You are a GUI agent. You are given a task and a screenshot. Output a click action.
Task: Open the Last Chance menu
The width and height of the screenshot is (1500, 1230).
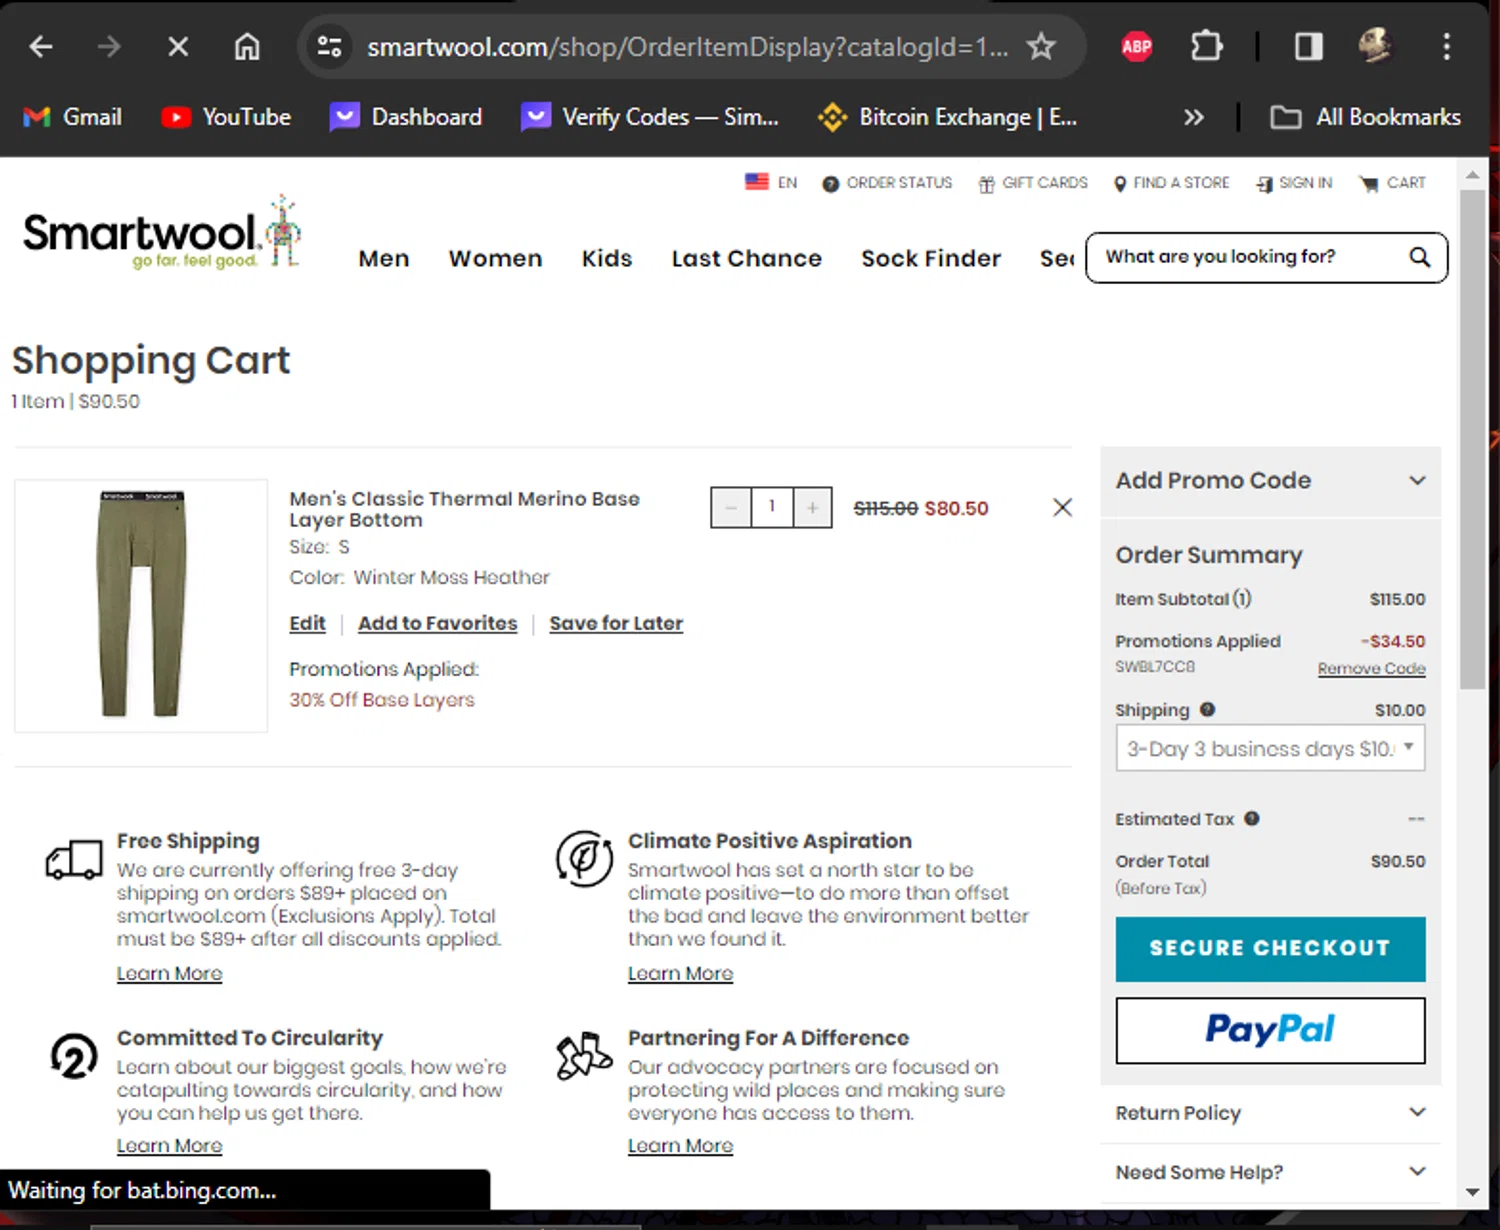point(746,259)
